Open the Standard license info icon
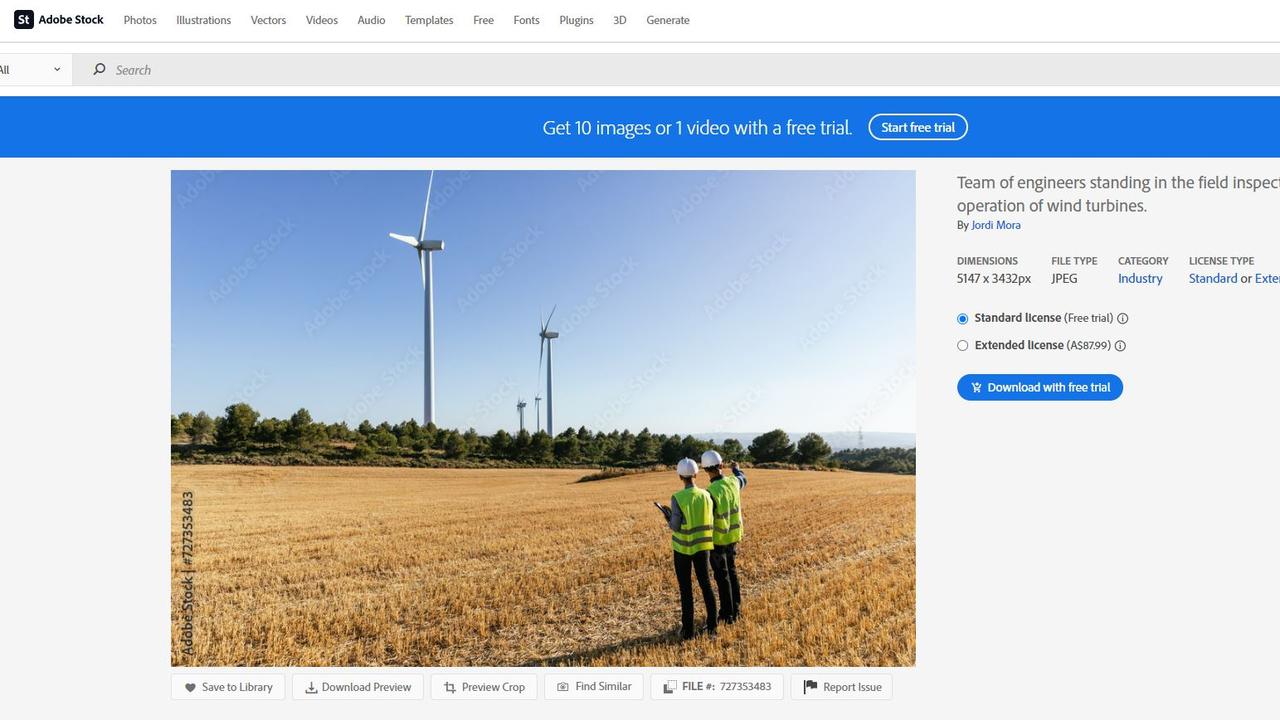The height and width of the screenshot is (720, 1280). click(1123, 319)
